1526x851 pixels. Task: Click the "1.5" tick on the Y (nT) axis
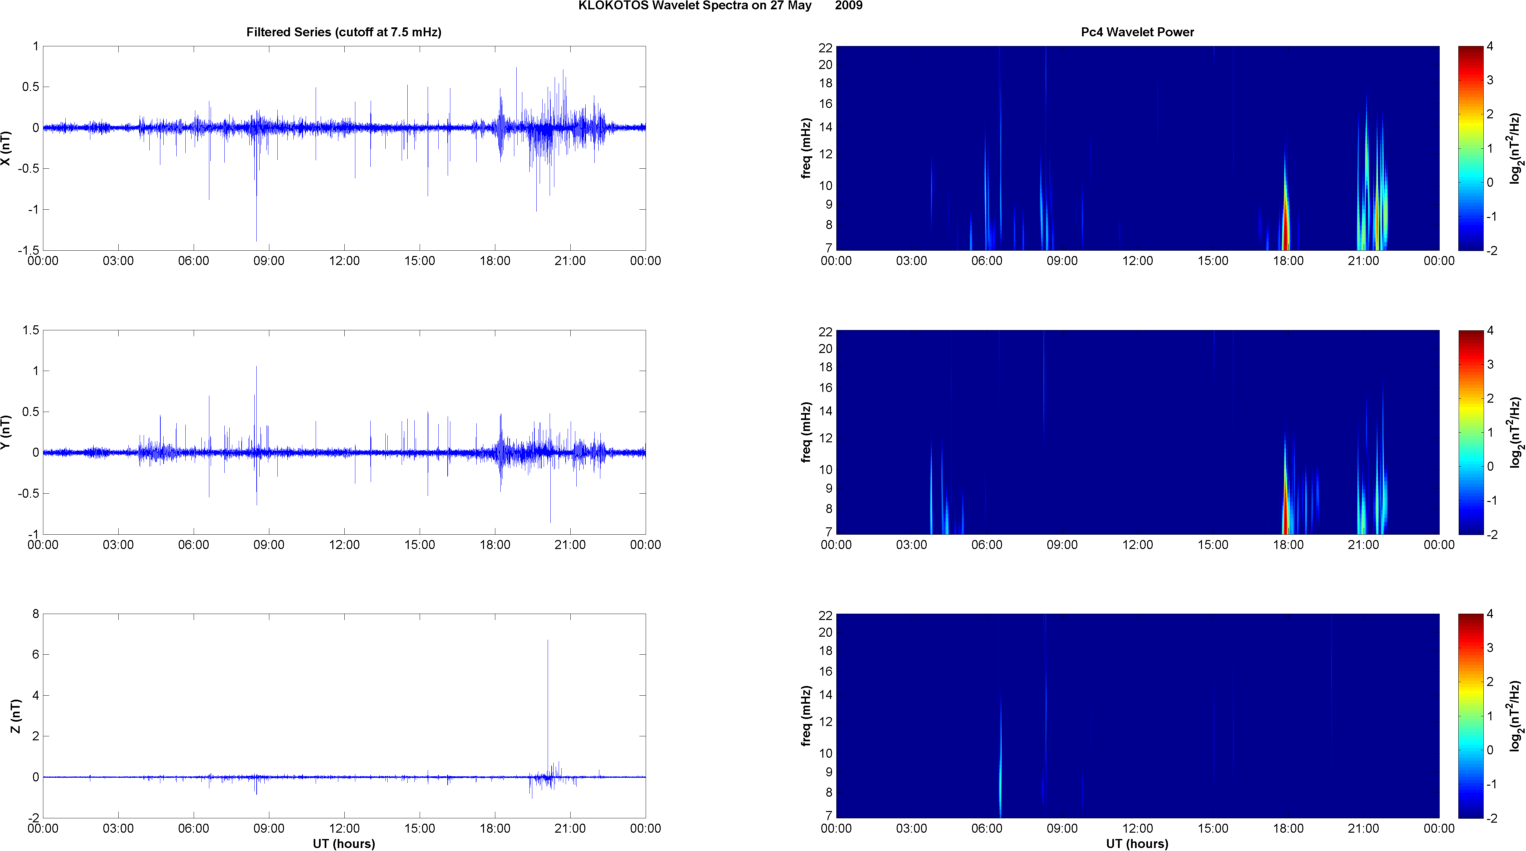pos(30,330)
